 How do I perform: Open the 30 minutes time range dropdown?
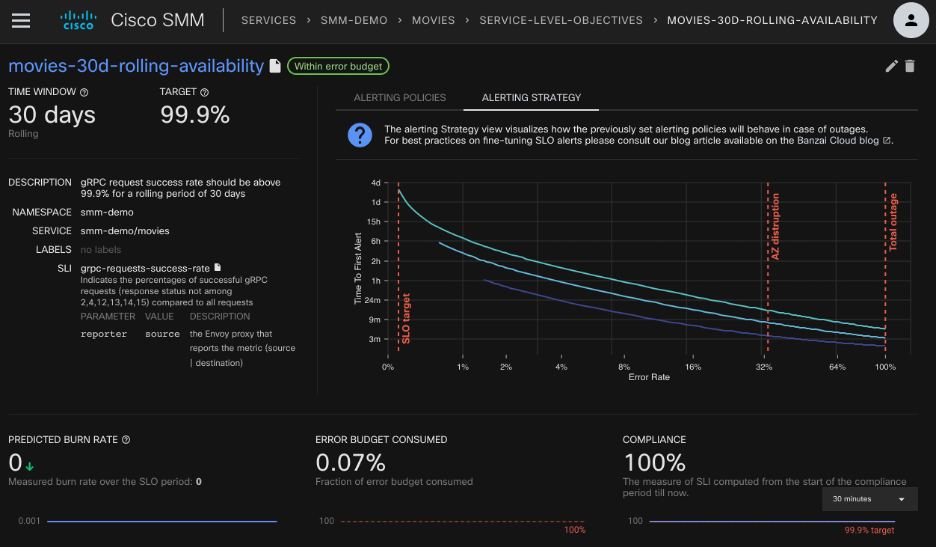868,498
